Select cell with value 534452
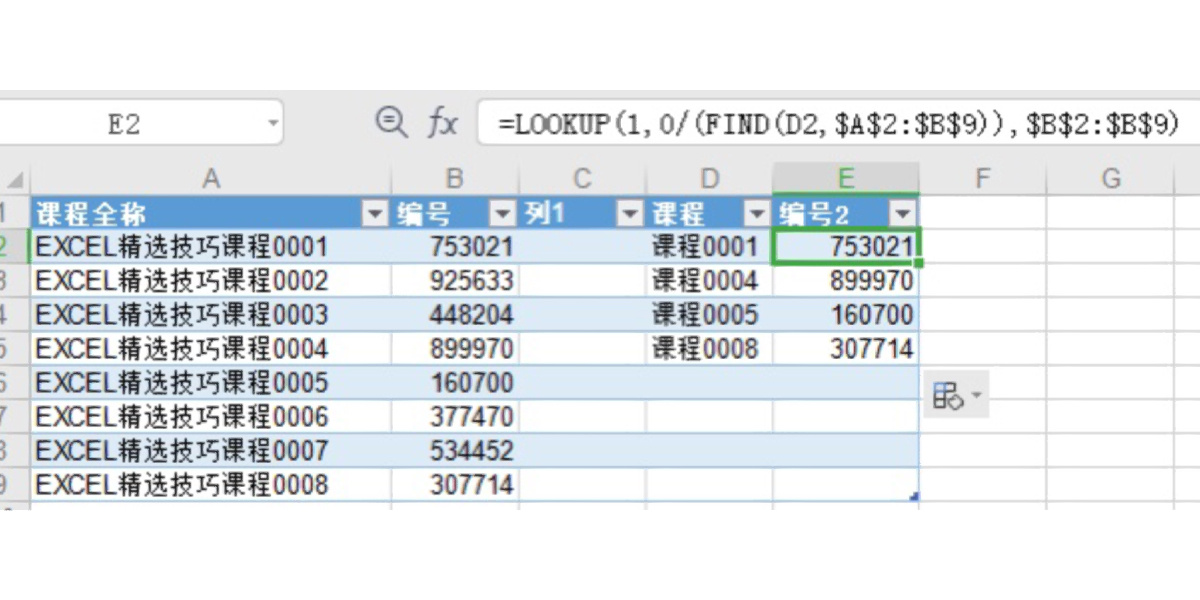 [x=455, y=450]
